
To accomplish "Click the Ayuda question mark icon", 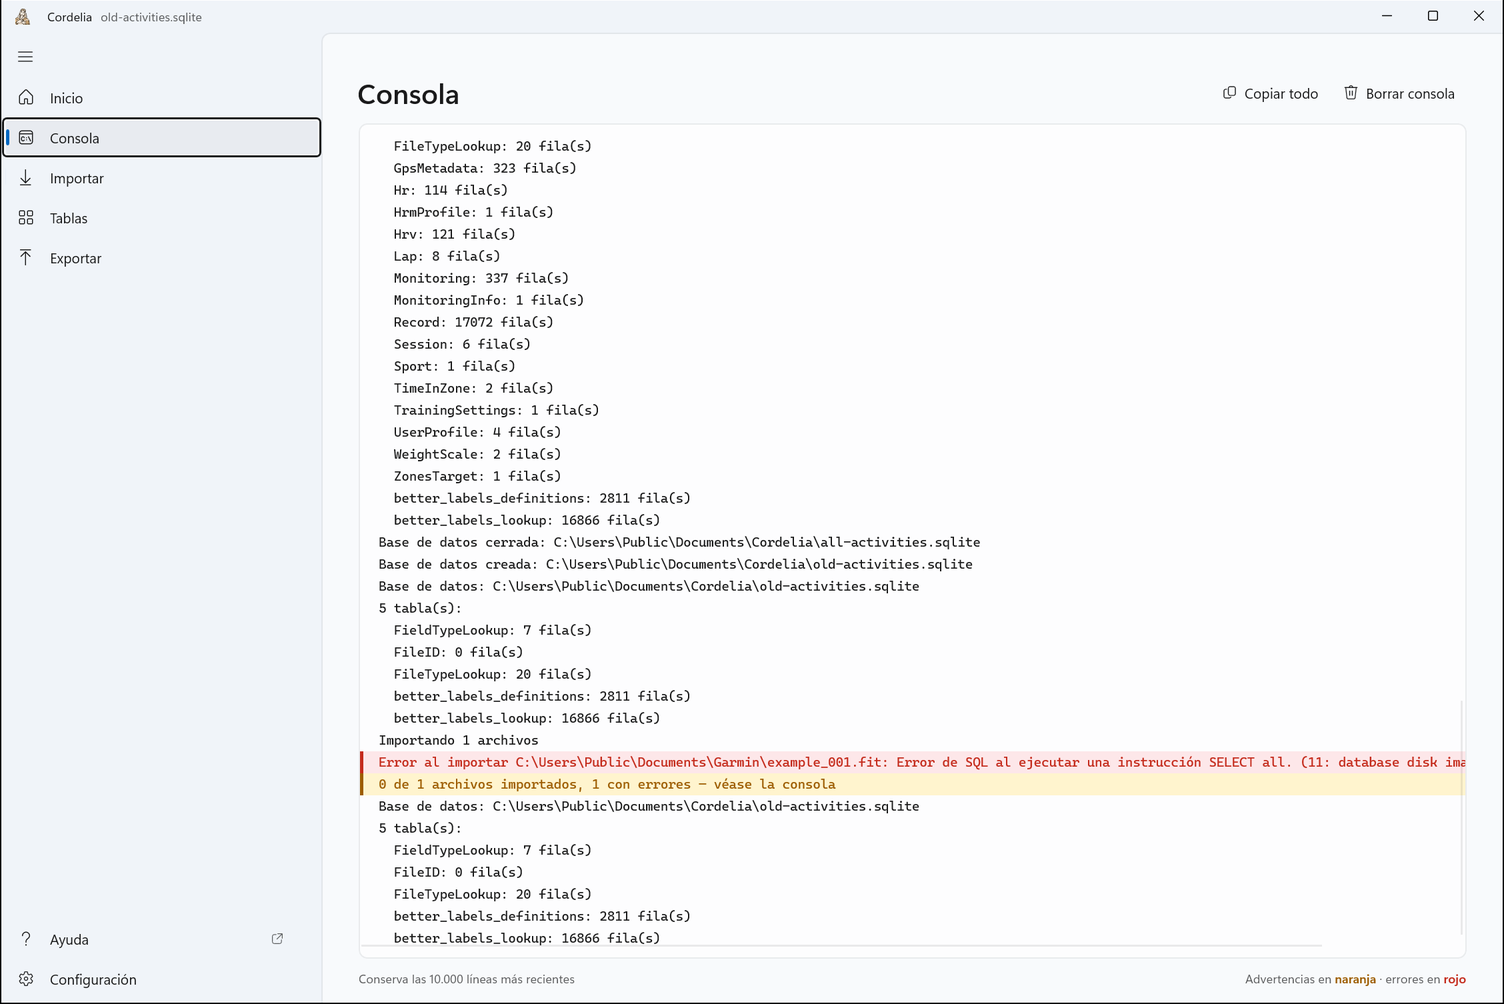I will [x=26, y=939].
